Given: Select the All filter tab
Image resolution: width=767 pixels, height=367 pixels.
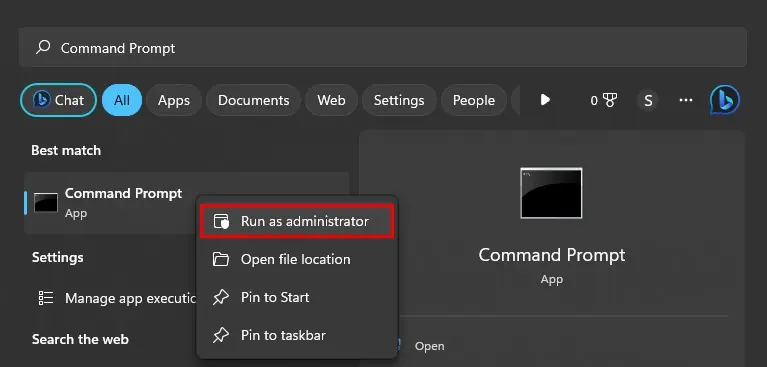Looking at the screenshot, I should 122,100.
